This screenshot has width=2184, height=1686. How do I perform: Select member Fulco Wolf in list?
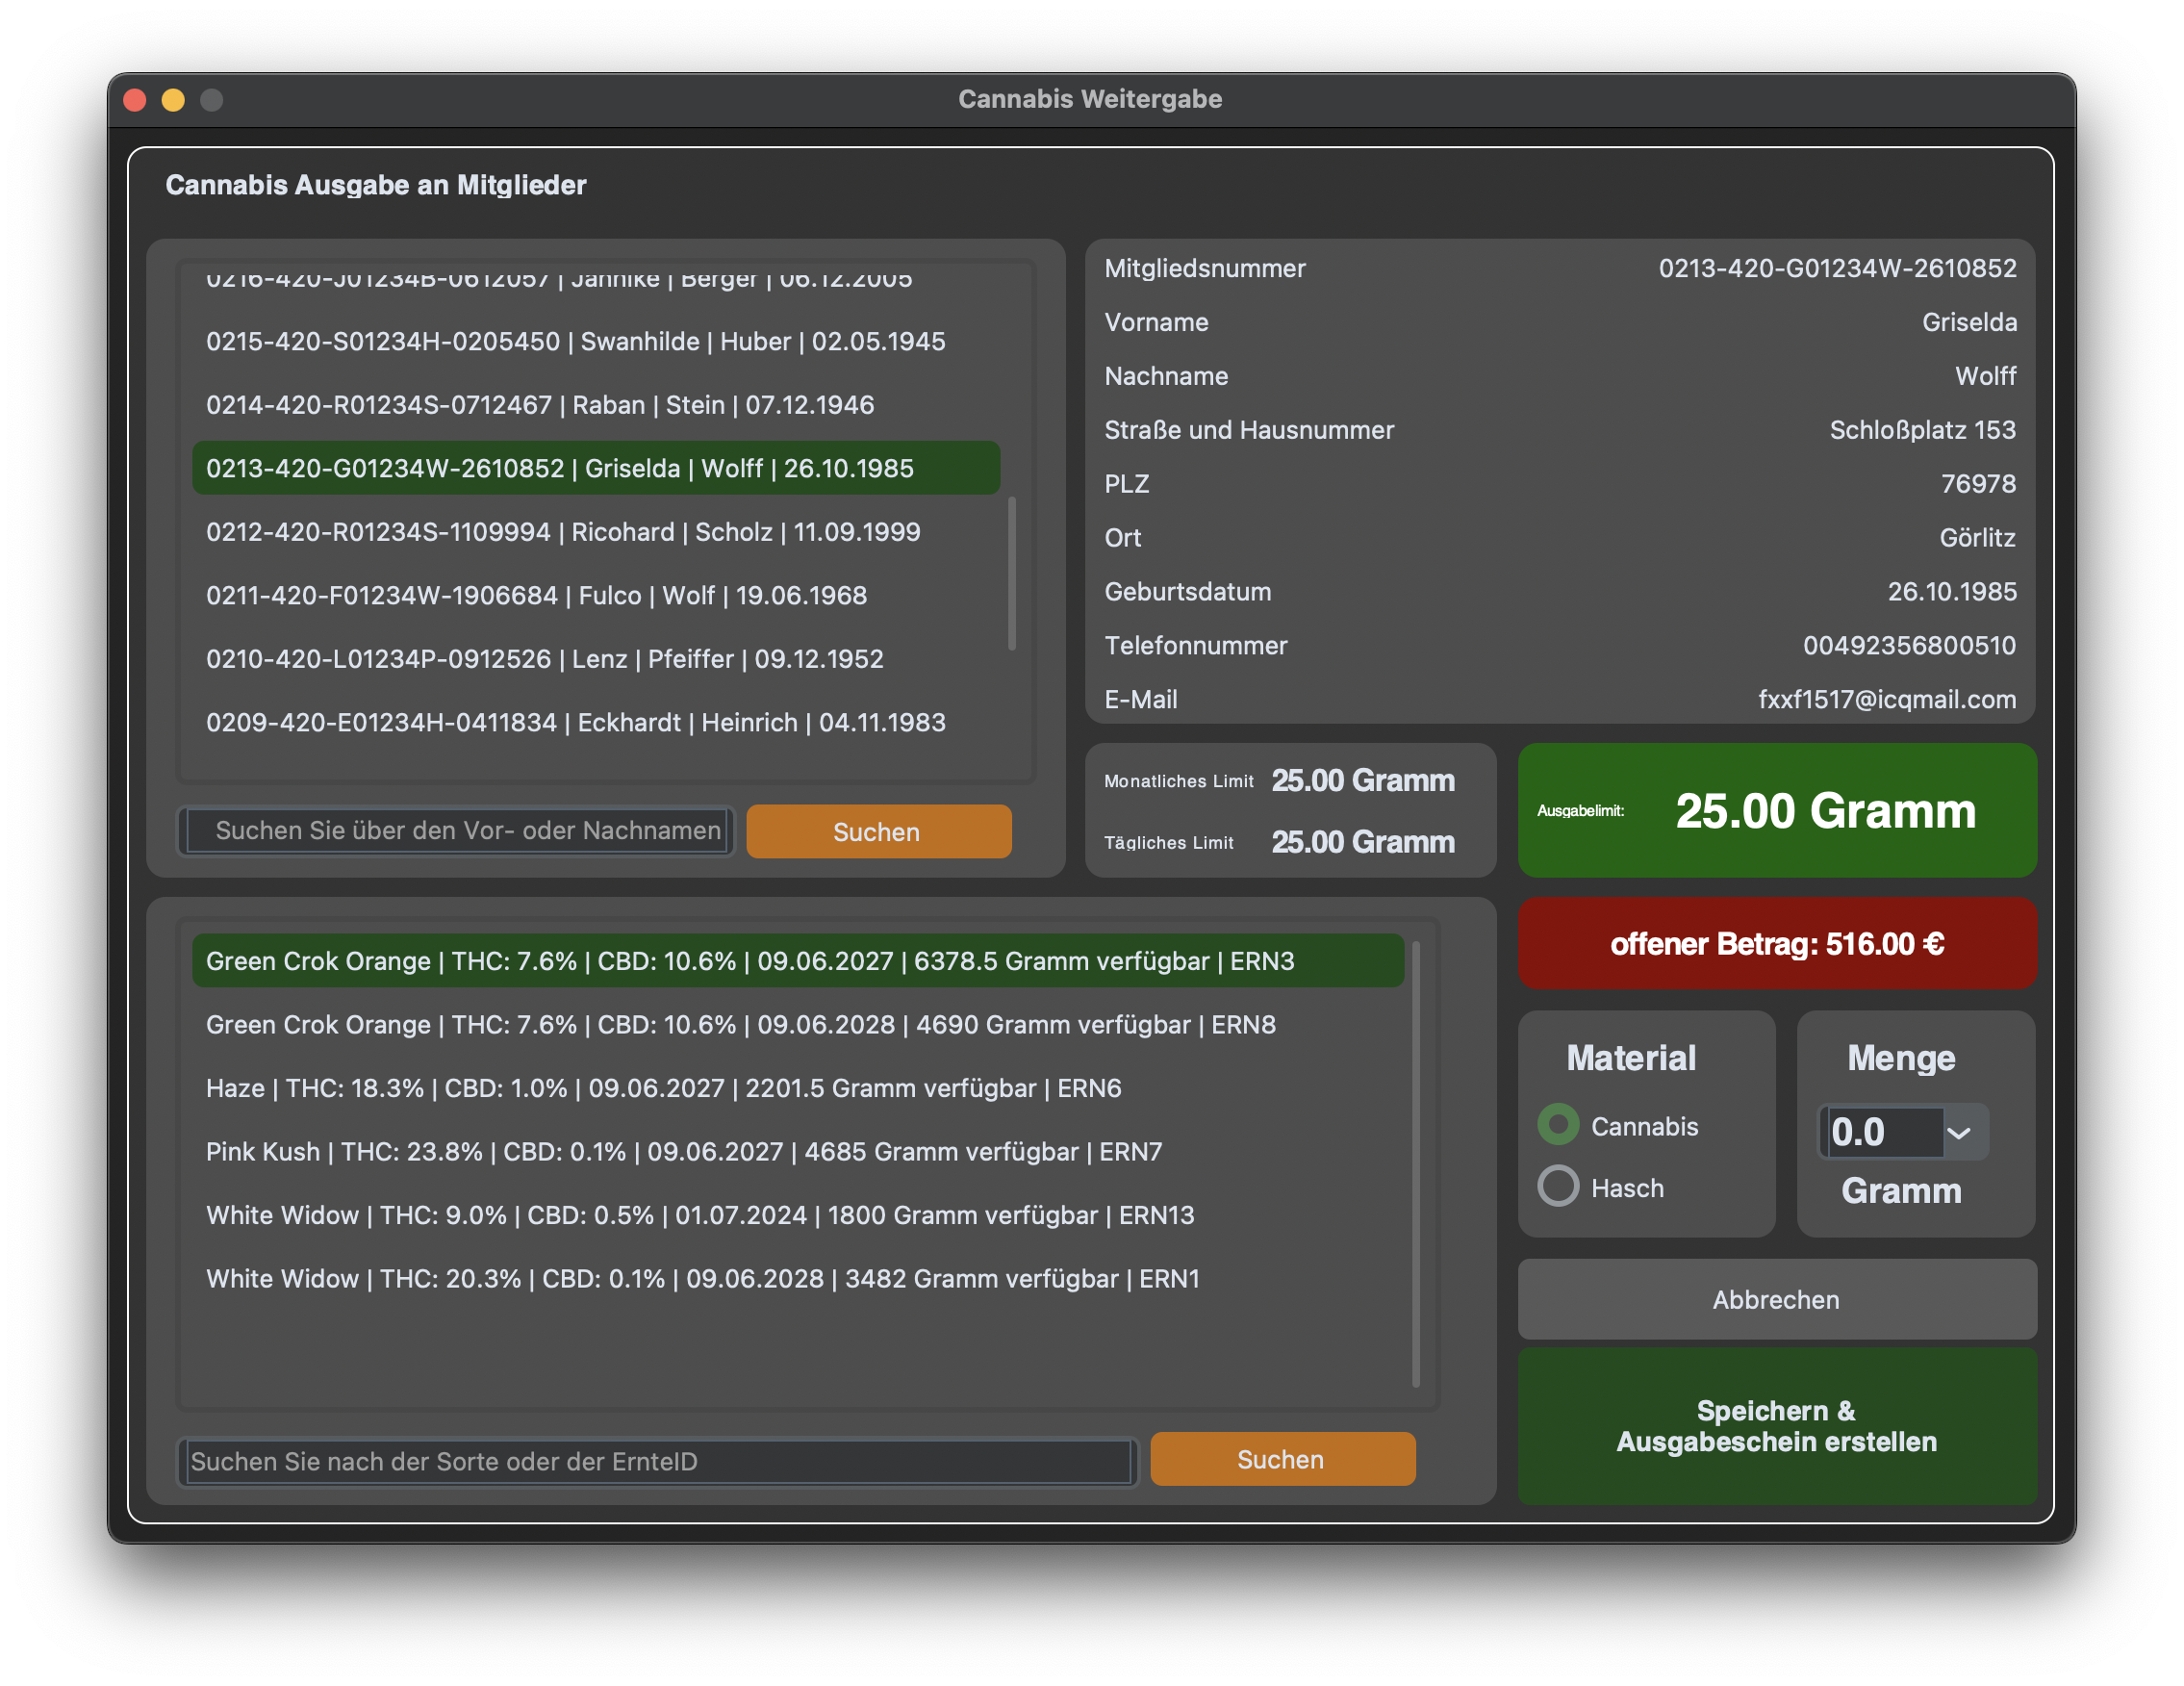(536, 596)
